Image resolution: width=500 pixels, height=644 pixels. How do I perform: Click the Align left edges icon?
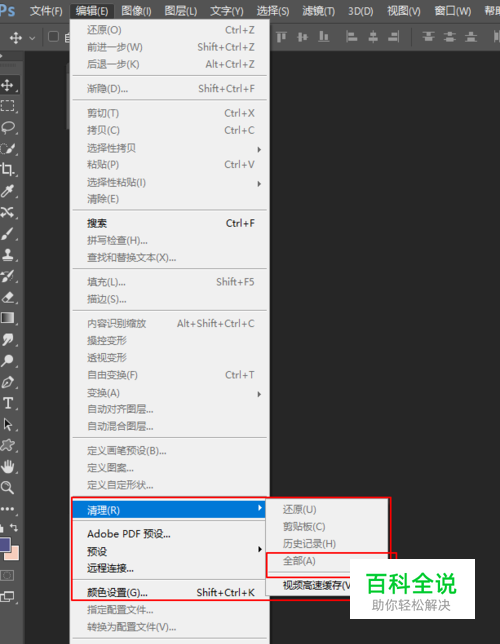351,37
